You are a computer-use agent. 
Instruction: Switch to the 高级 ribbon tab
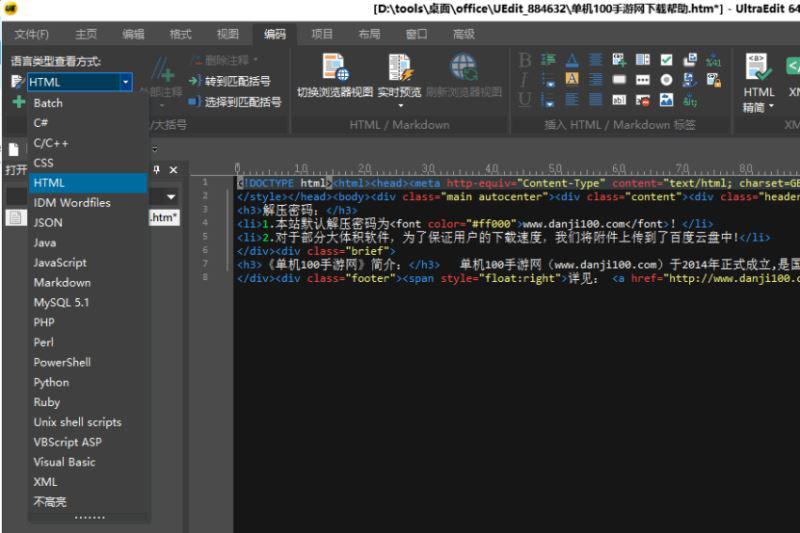[464, 34]
